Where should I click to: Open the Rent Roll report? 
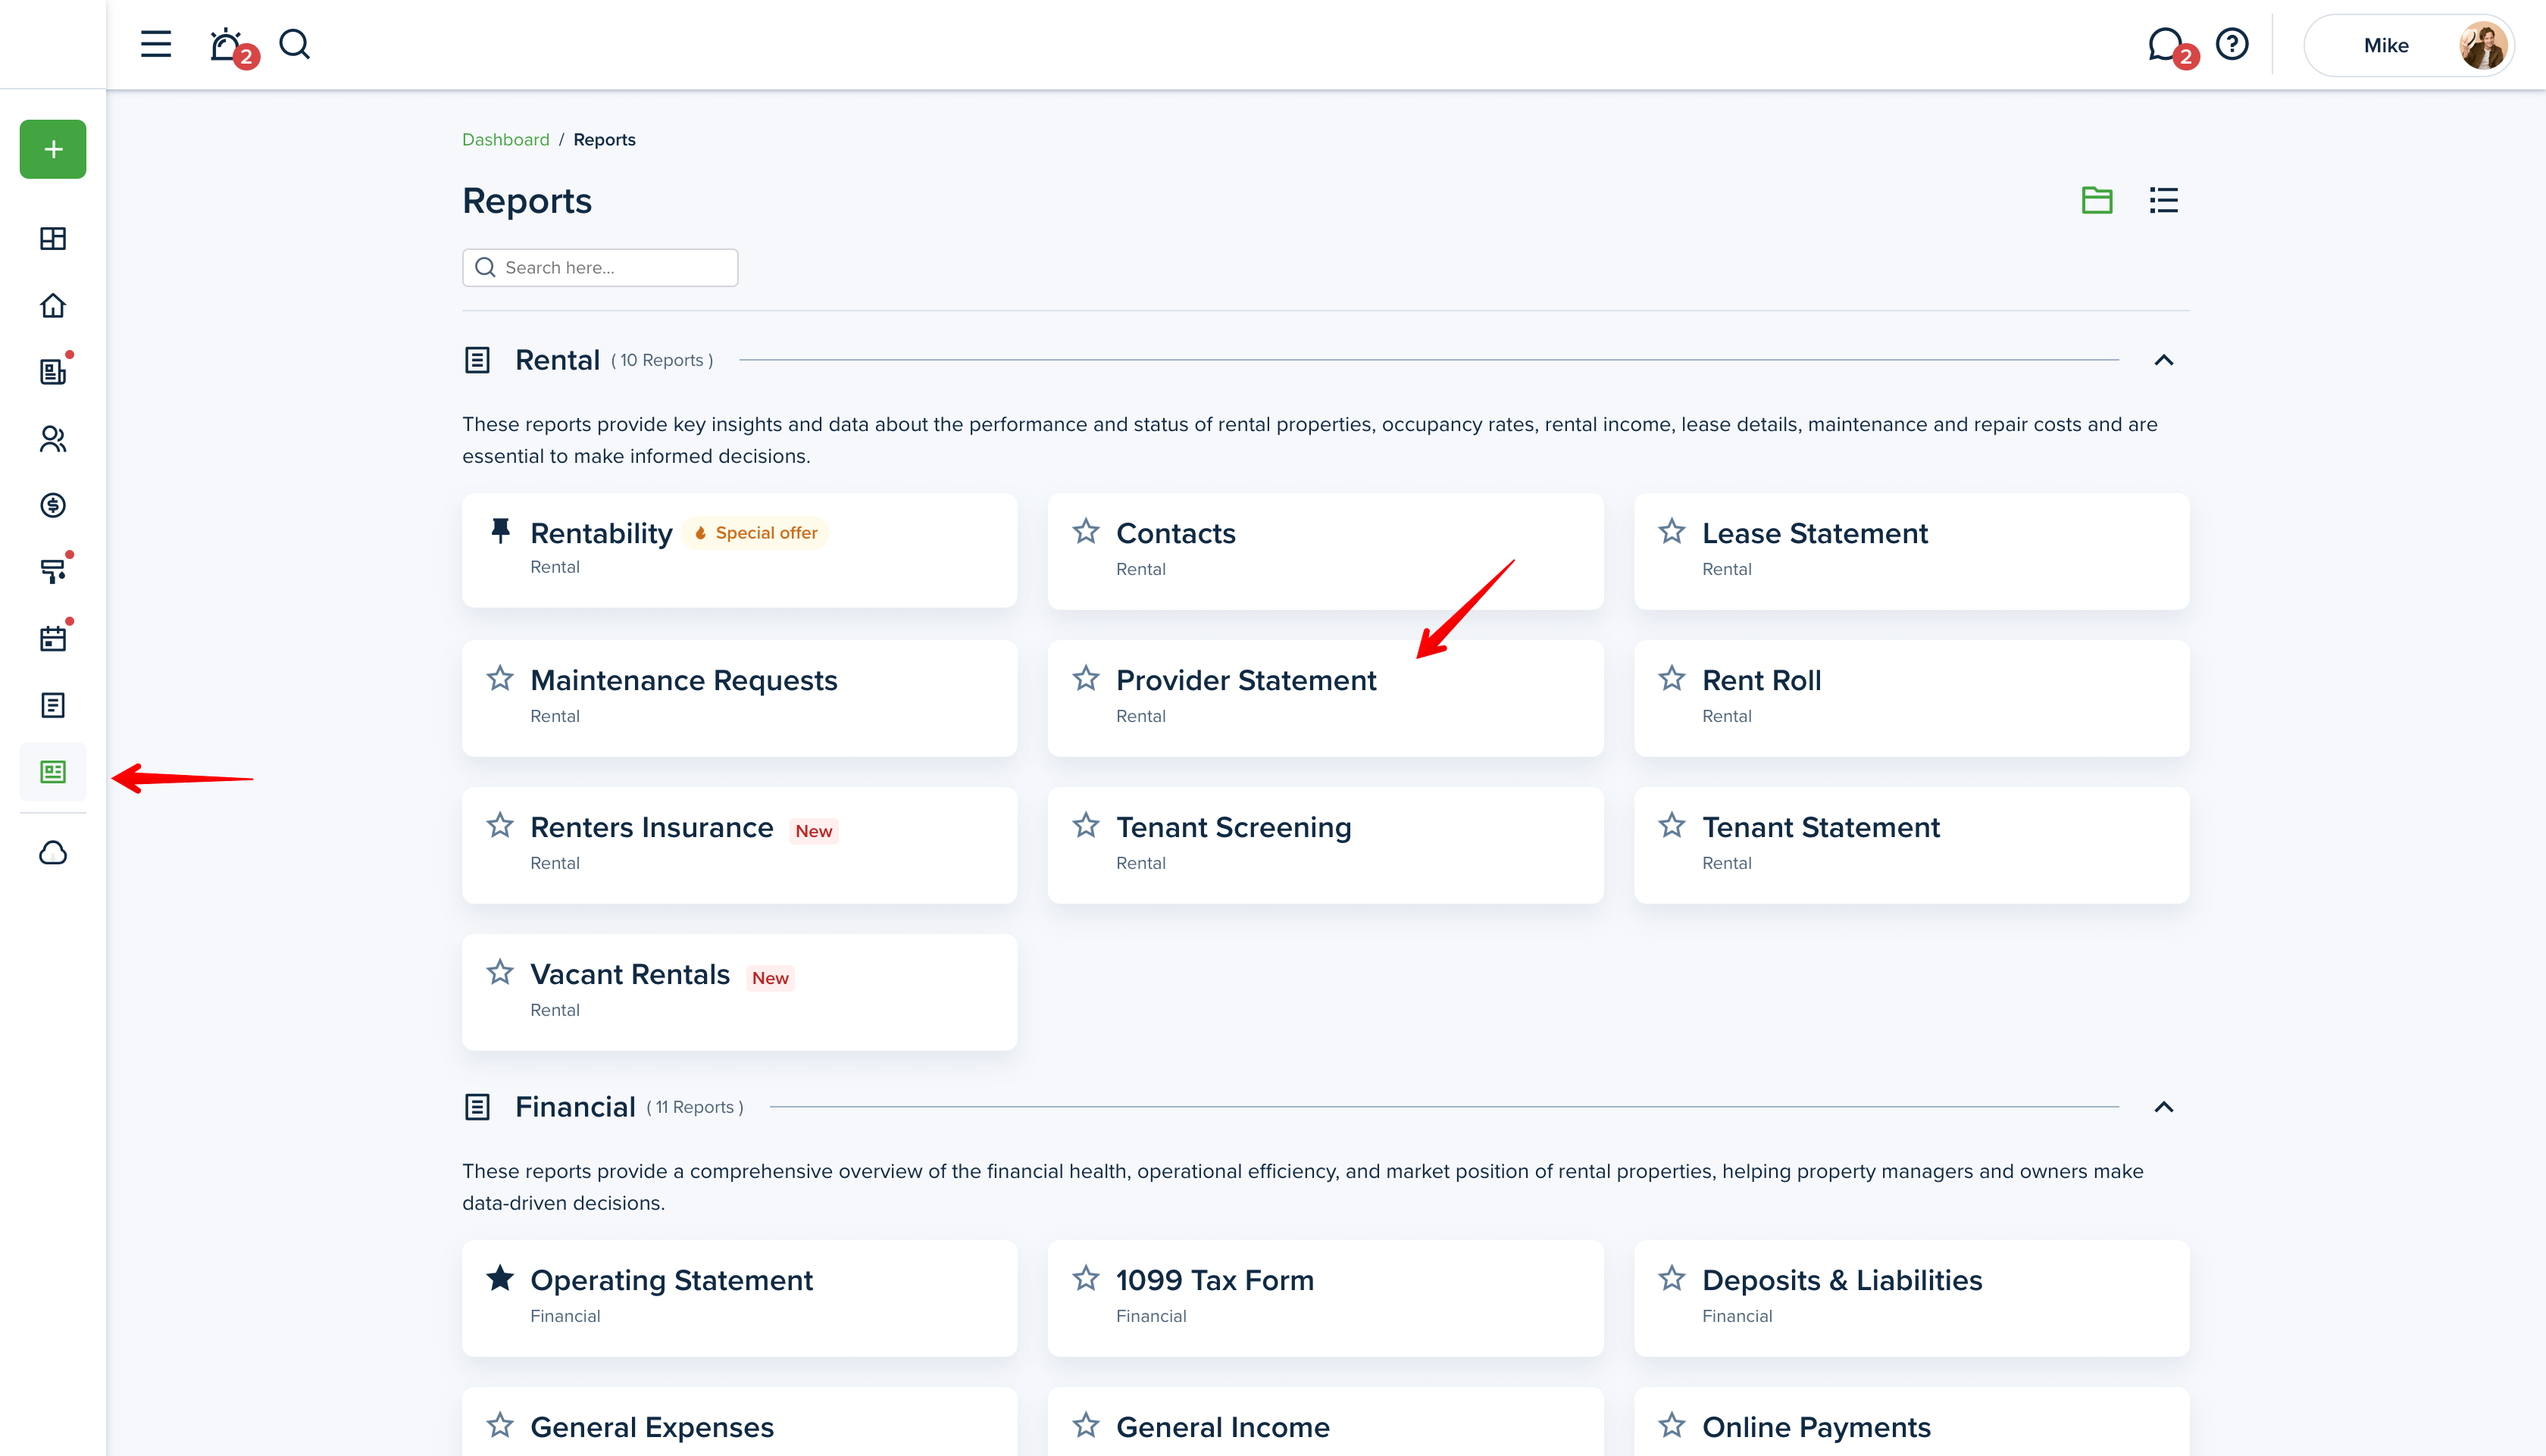(1912, 698)
